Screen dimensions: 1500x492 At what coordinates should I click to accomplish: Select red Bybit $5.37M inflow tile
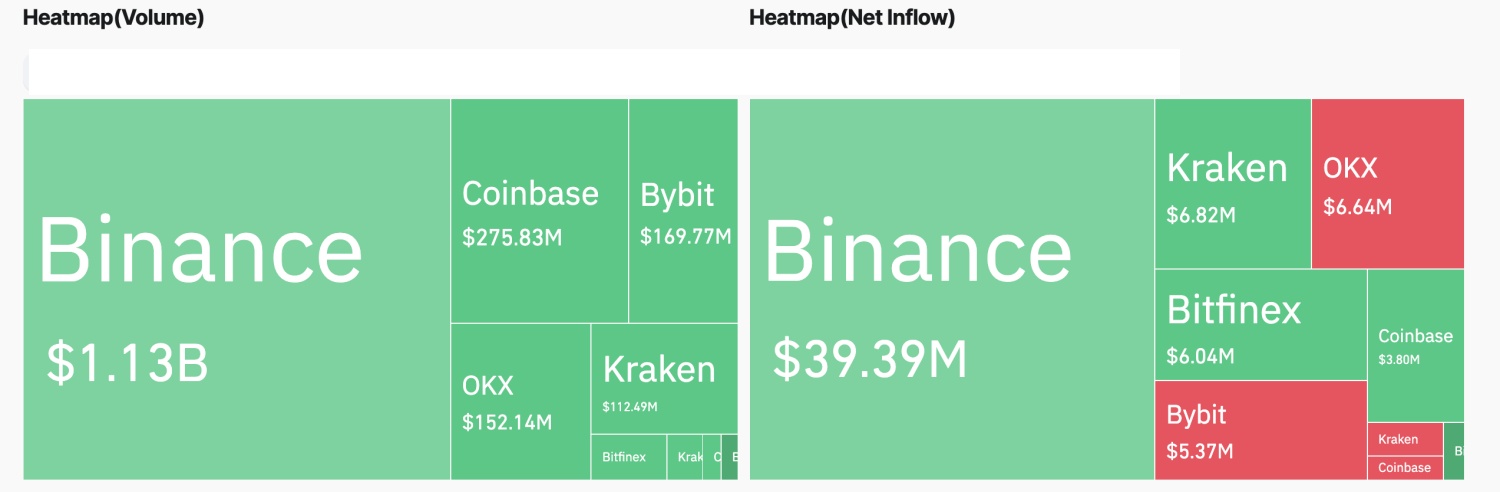click(1261, 431)
